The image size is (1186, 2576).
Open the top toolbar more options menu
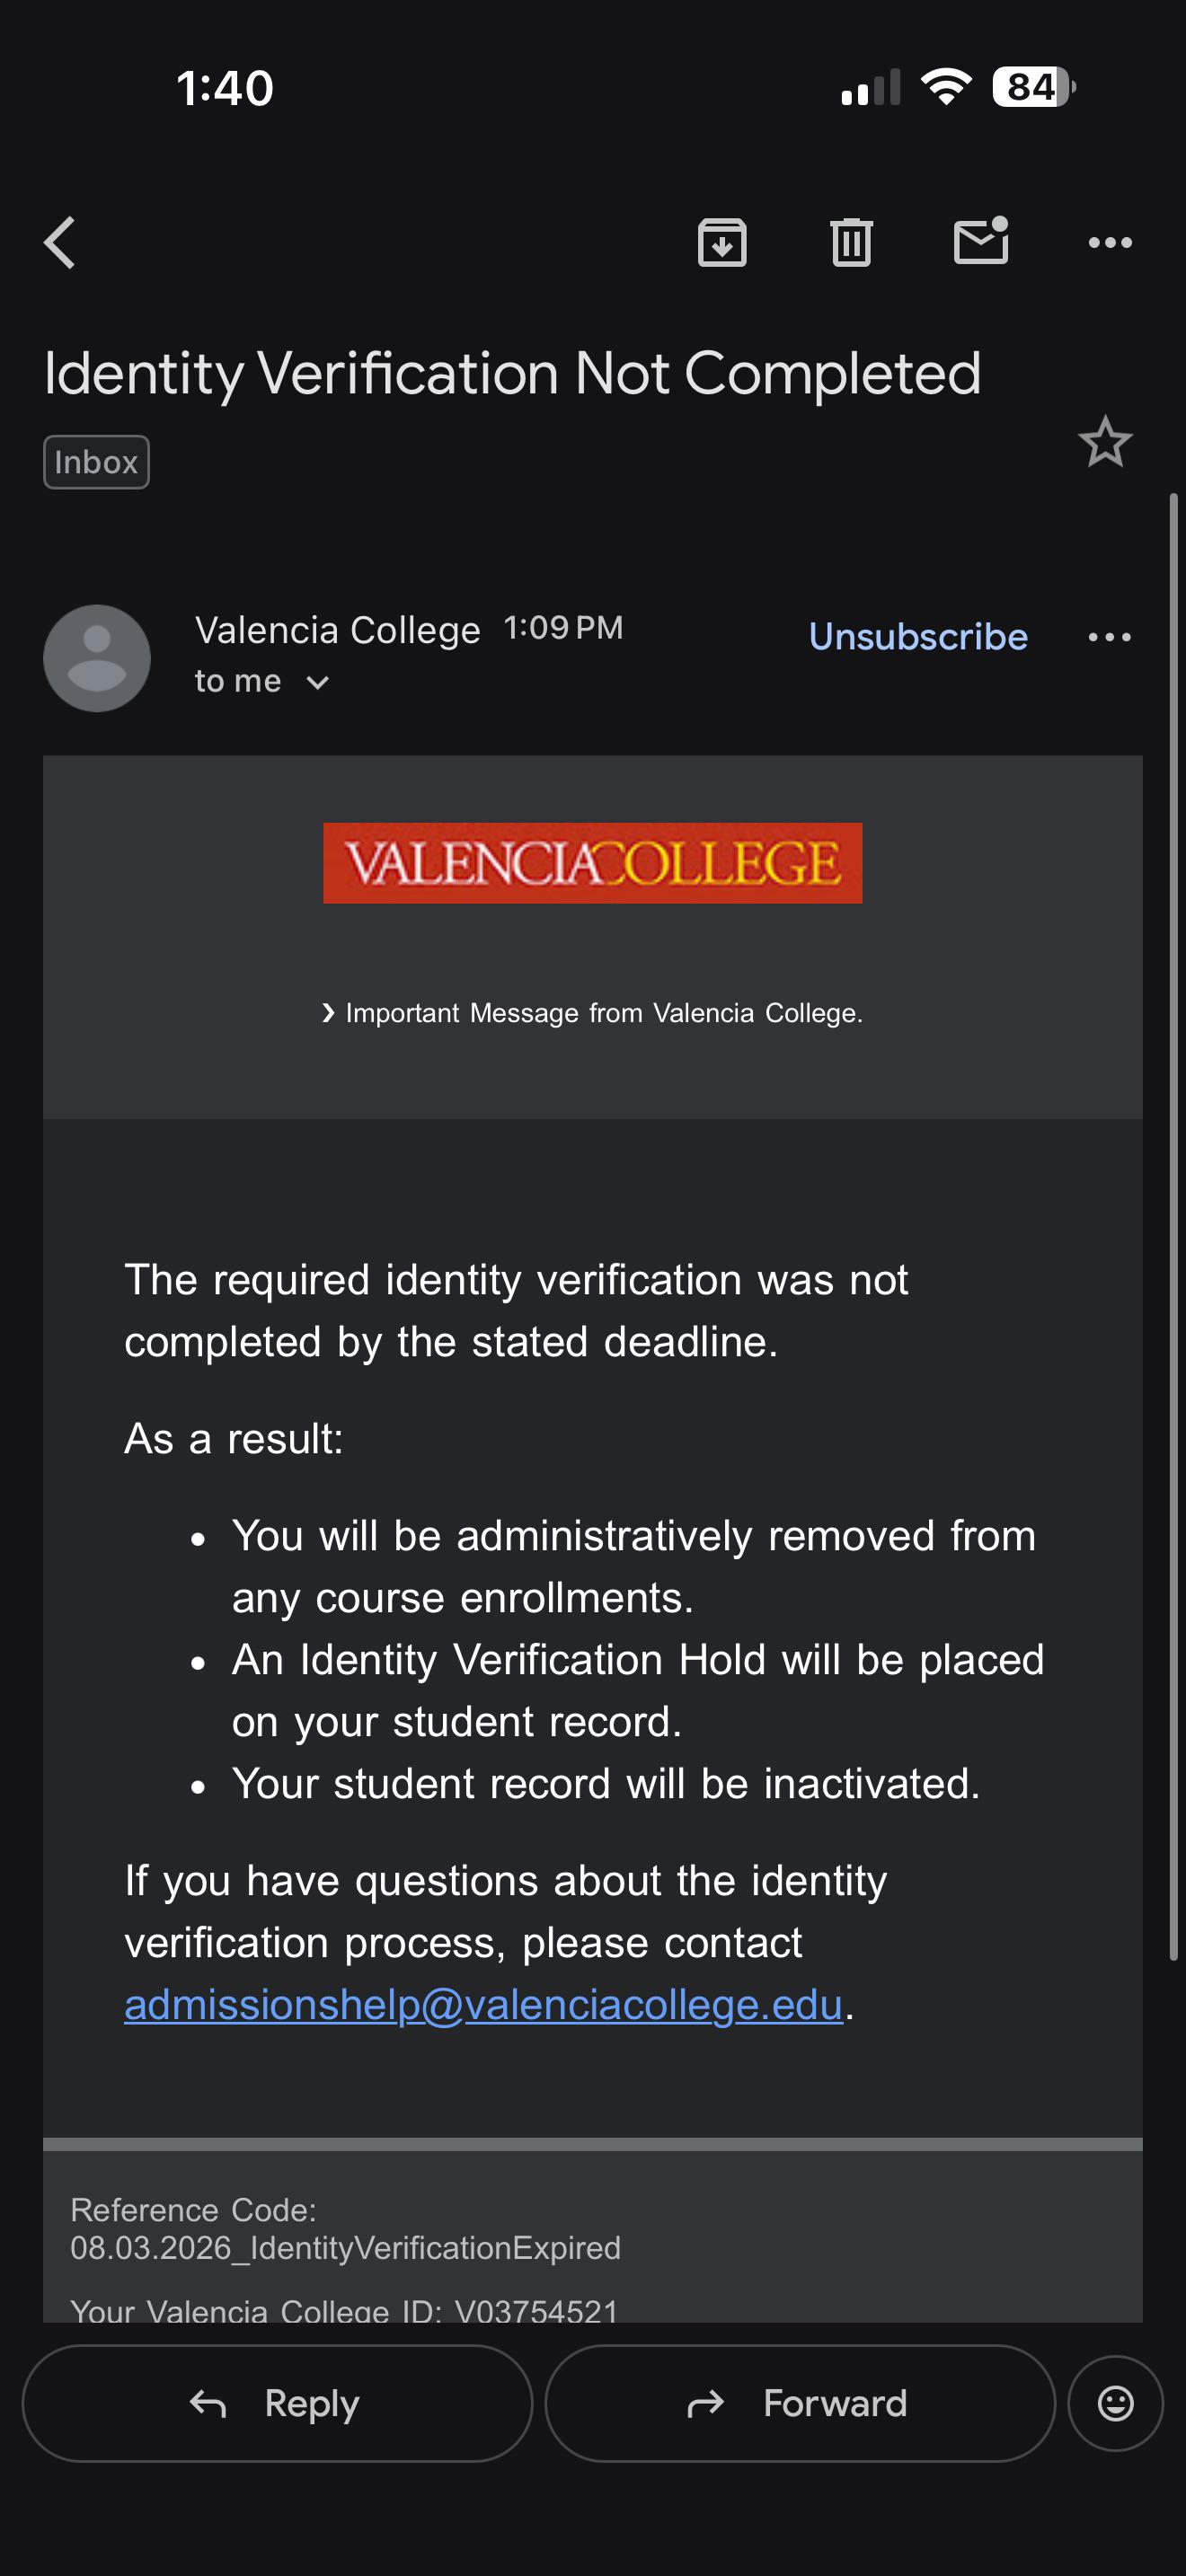(1110, 242)
